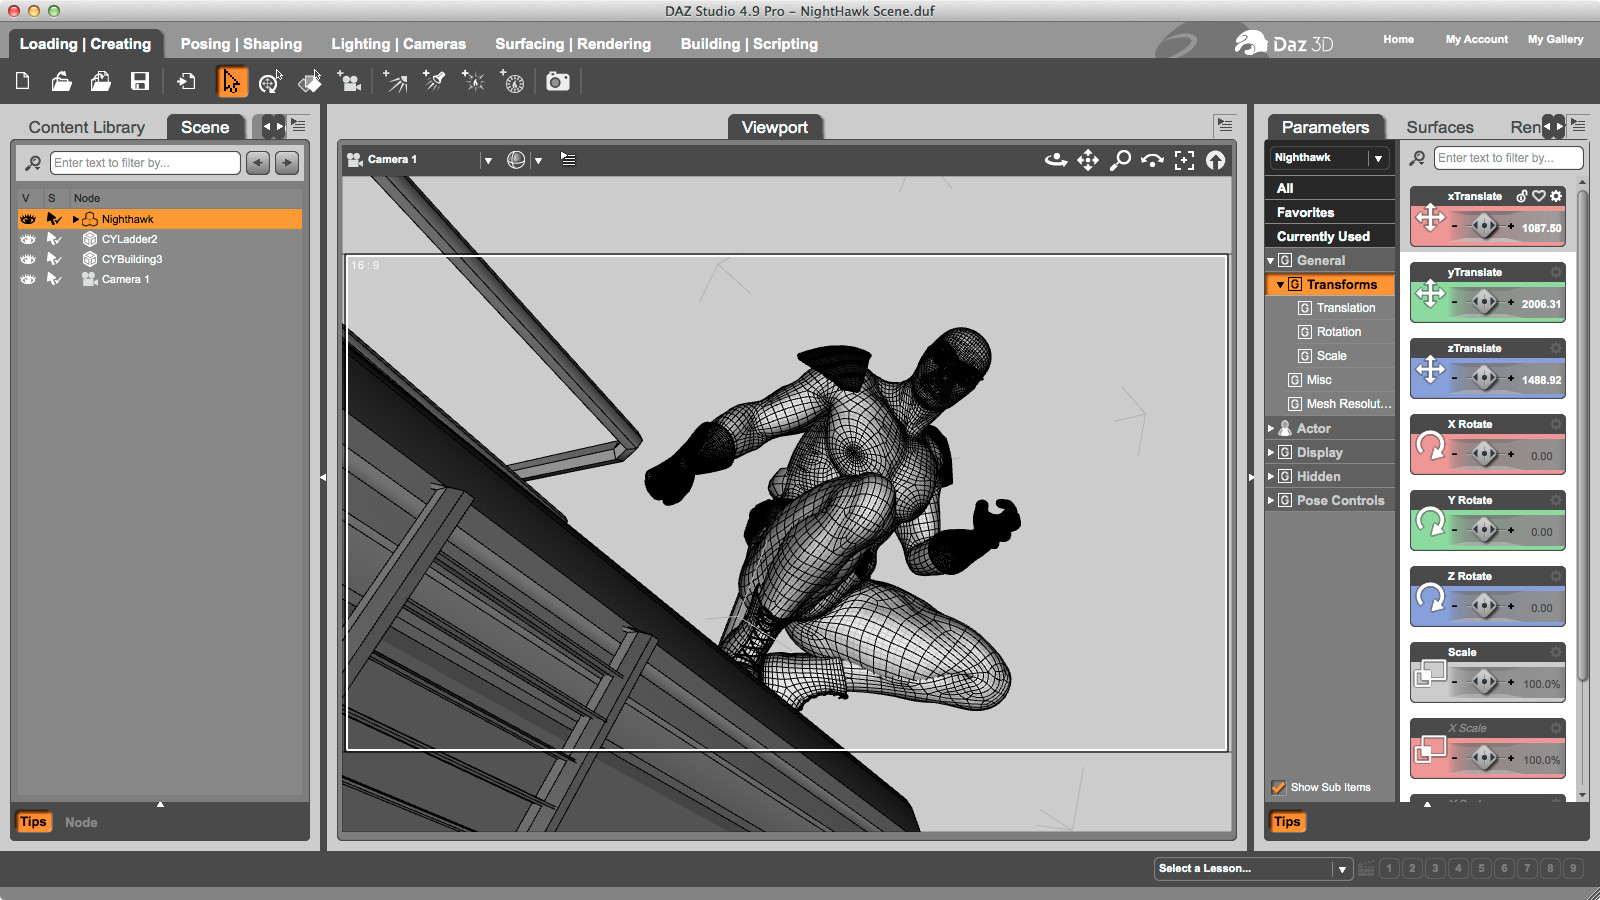
Task: Click the My Account link
Action: 1477,39
